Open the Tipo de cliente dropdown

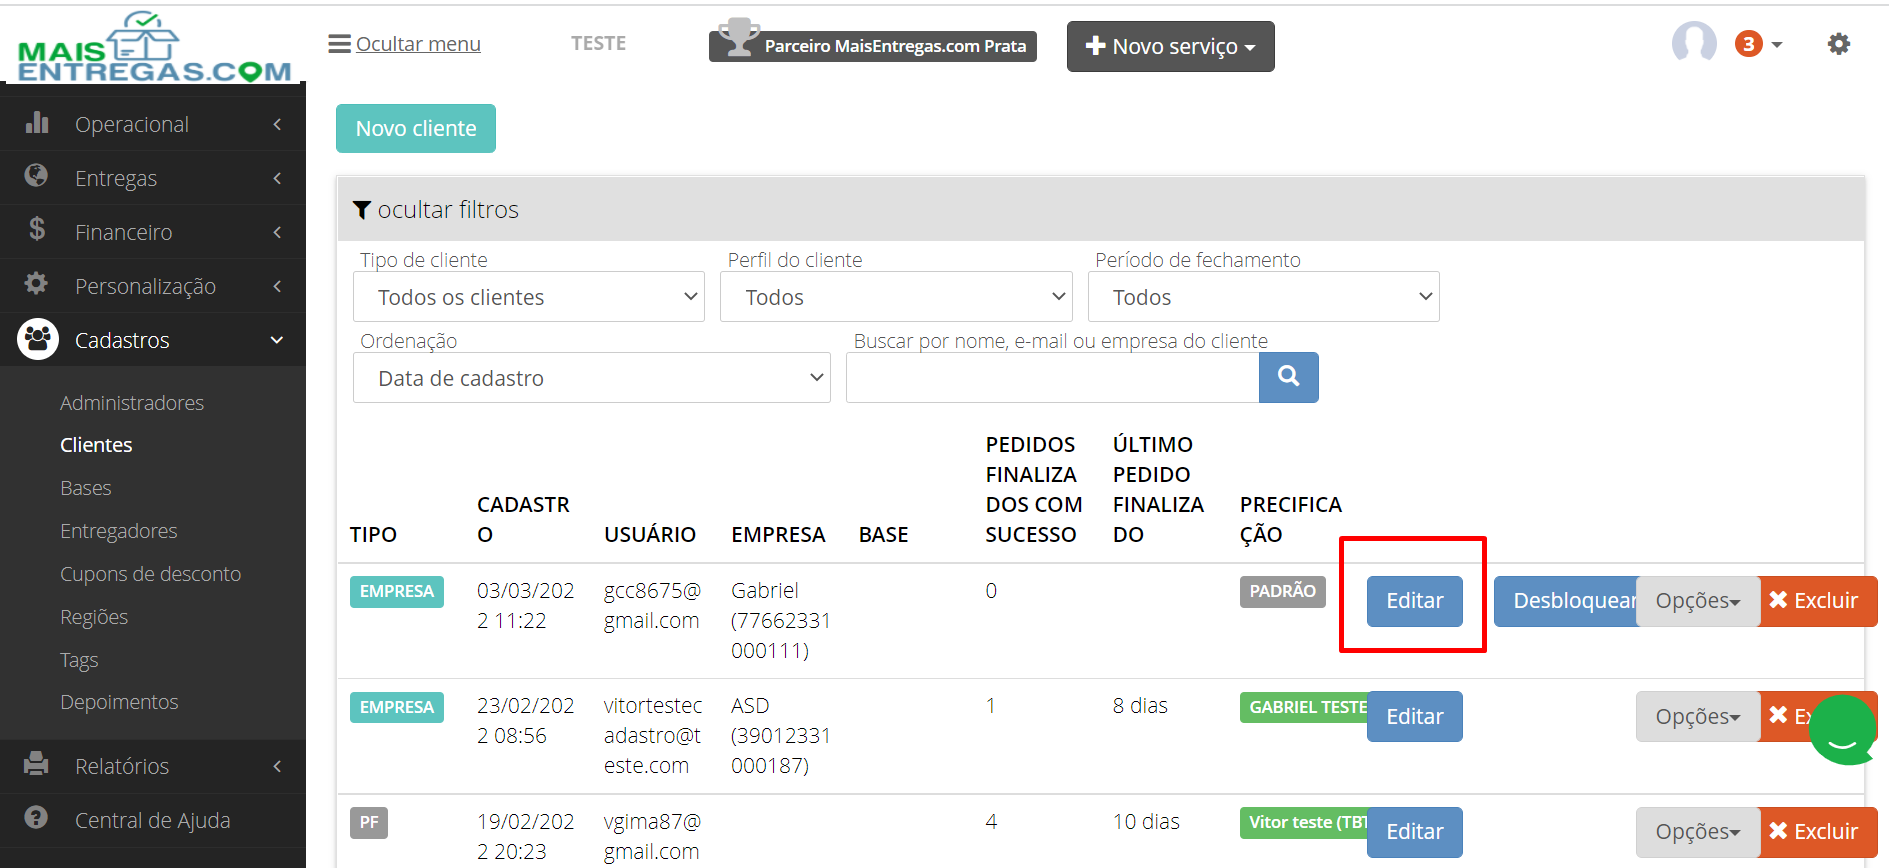[529, 297]
